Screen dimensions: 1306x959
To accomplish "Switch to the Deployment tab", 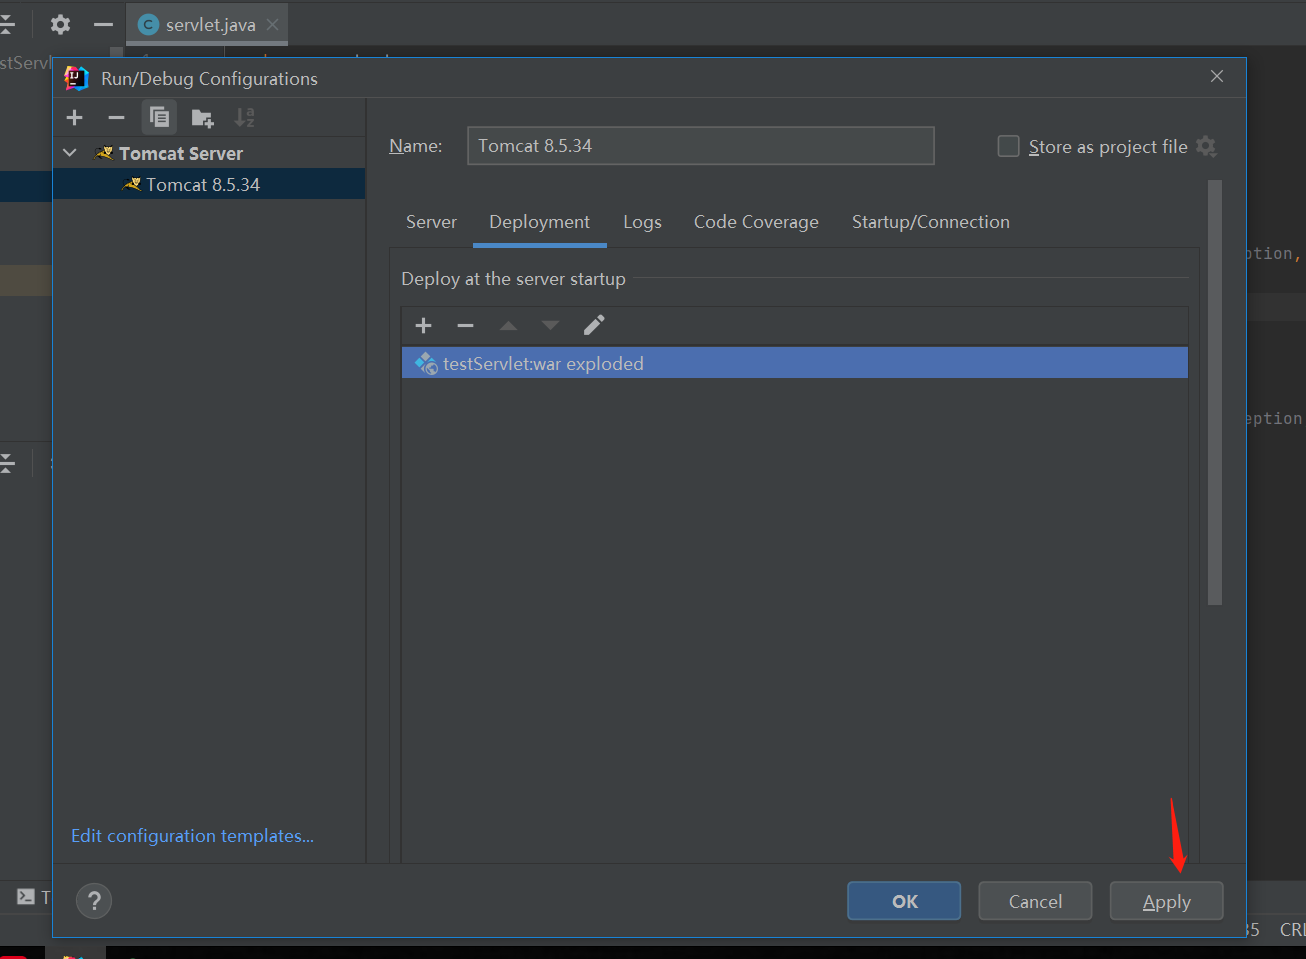I will [x=539, y=222].
